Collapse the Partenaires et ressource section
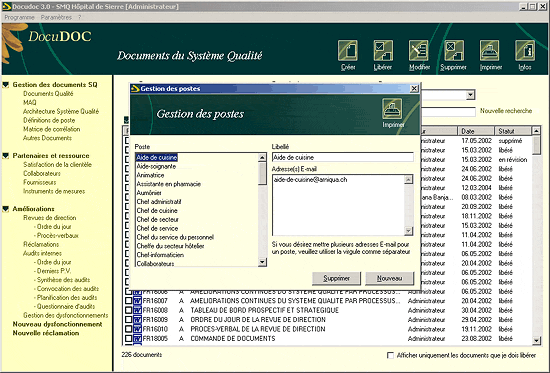Viewport: 550px width, 373px height. pos(6,155)
